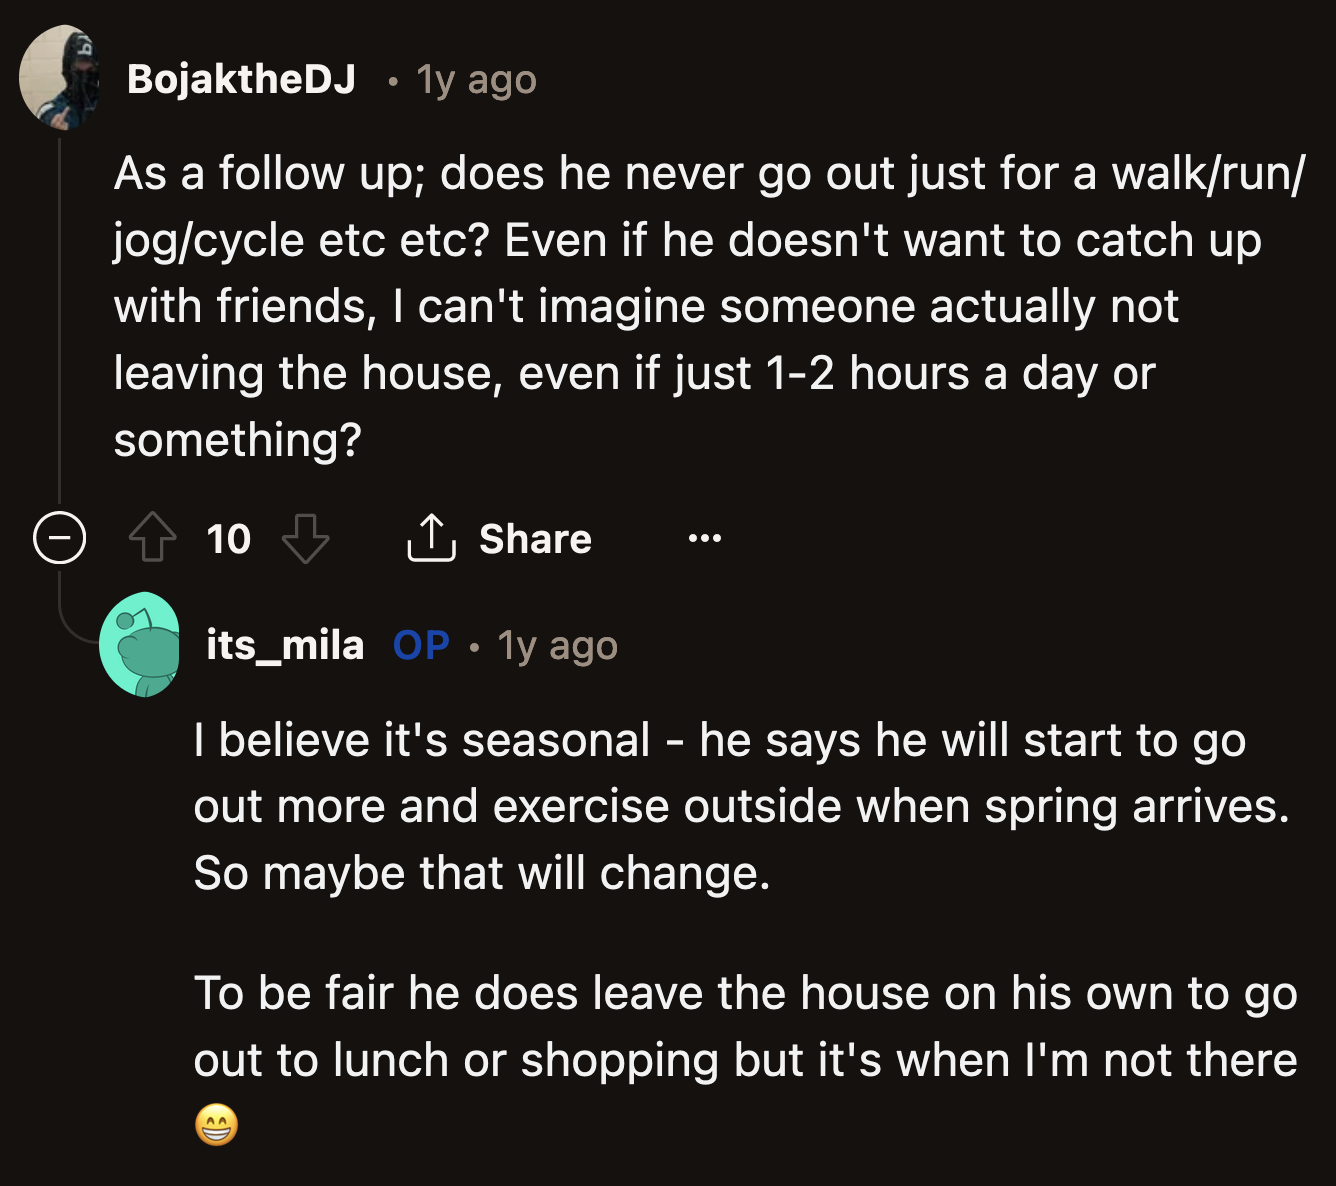Viewport: 1336px width, 1186px height.
Task: Toggle the upvote on the comment
Action: point(151,537)
